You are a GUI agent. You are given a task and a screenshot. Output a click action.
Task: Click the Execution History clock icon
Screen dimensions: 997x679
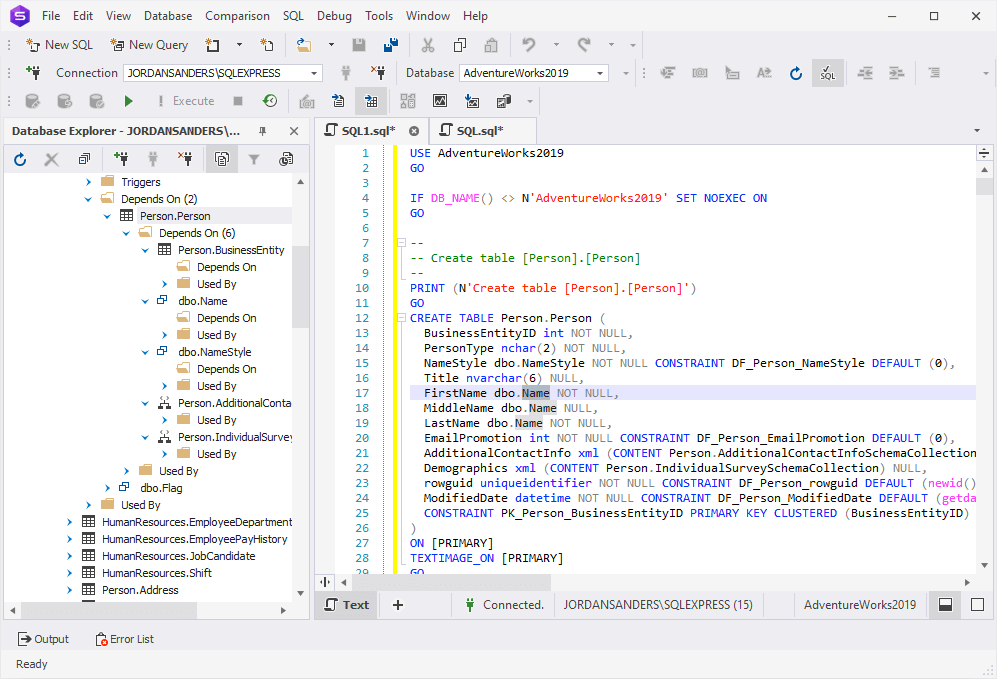click(x=270, y=101)
